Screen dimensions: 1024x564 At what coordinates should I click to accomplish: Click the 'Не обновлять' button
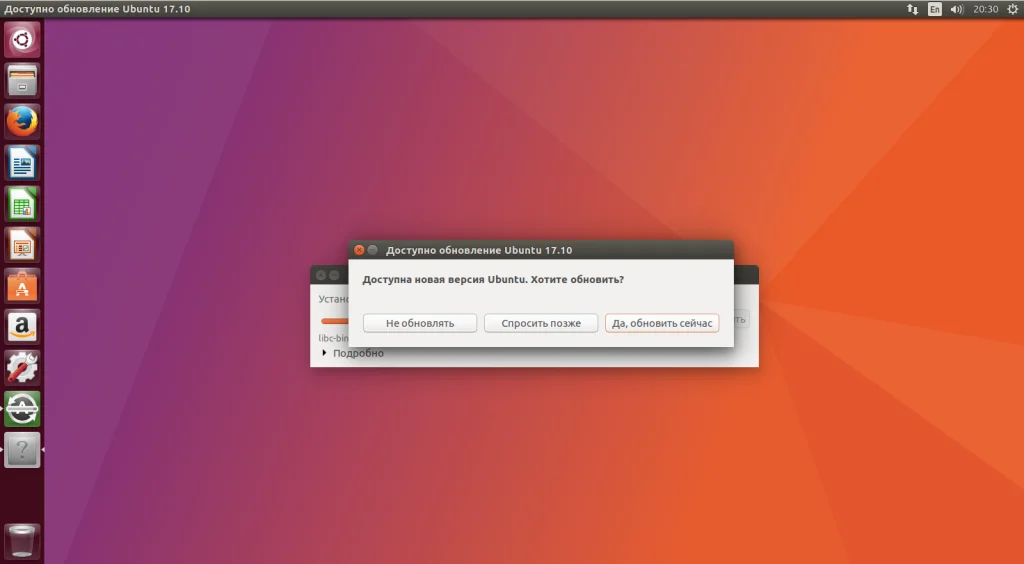click(420, 323)
